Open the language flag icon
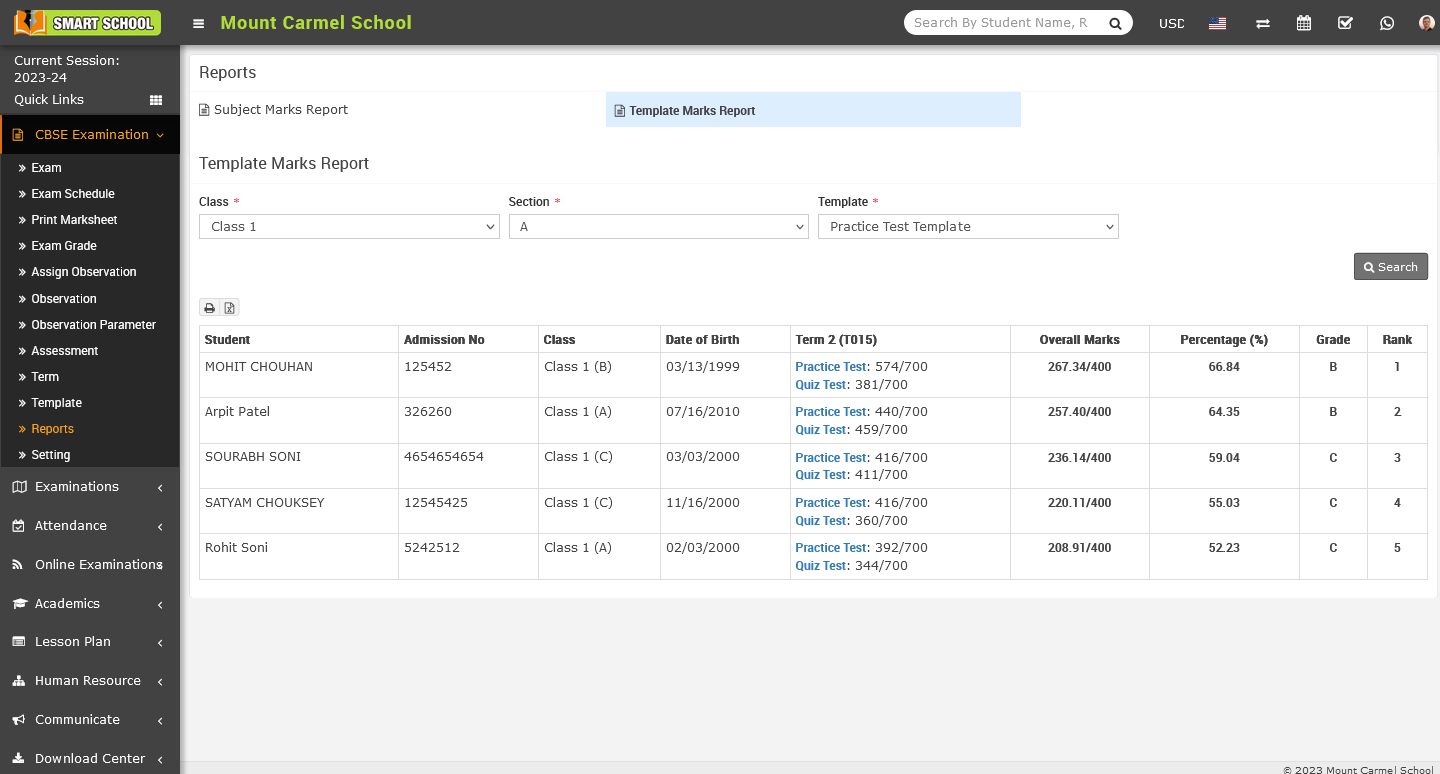The height and width of the screenshot is (774, 1440). tap(1217, 23)
